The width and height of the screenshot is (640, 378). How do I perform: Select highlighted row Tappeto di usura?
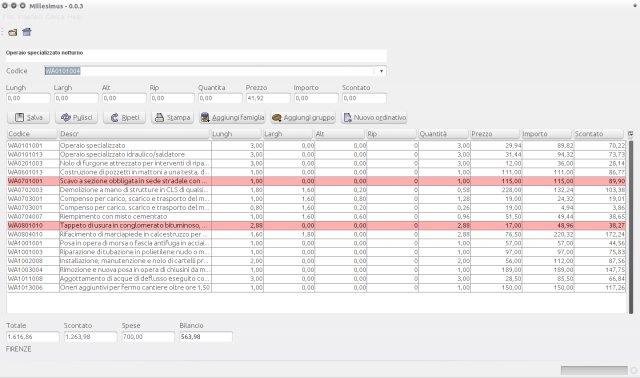[316, 225]
